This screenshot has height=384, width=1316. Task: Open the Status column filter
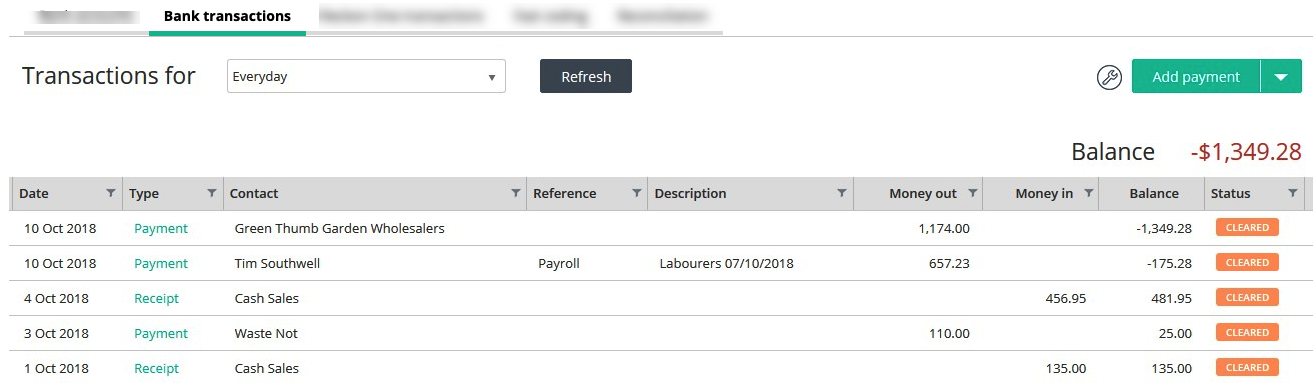coord(1292,193)
